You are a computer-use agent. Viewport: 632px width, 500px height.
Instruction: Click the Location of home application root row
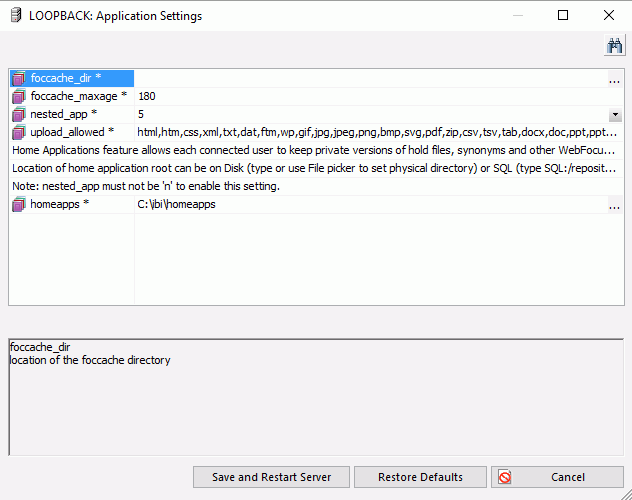pos(316,168)
